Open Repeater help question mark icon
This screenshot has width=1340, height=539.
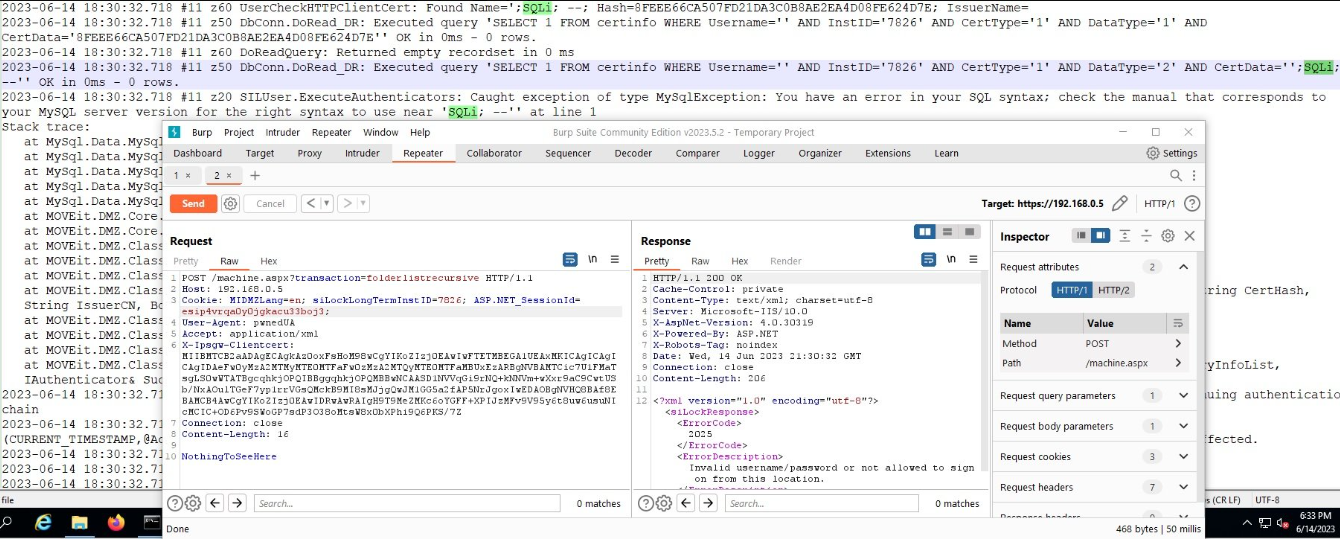(1191, 203)
